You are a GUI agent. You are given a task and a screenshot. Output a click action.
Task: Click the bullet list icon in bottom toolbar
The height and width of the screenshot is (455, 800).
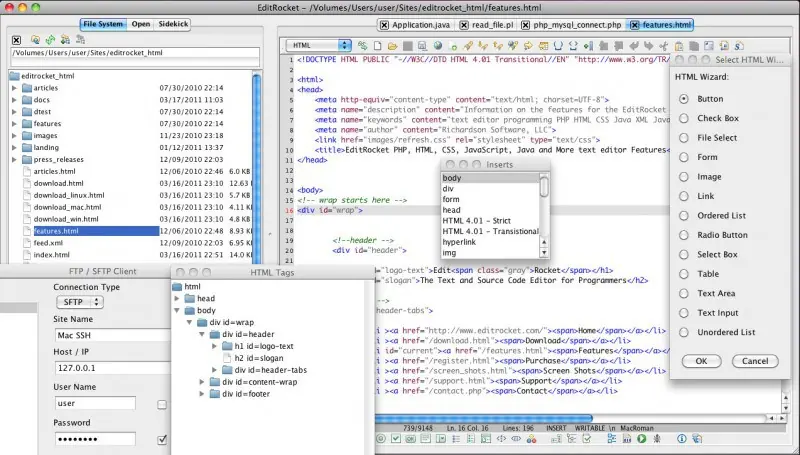pos(456,439)
